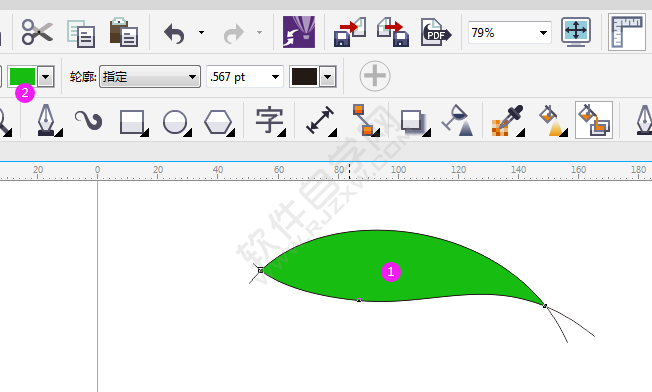652x392 pixels.
Task: Toggle the rulers display button
Action: [627, 32]
